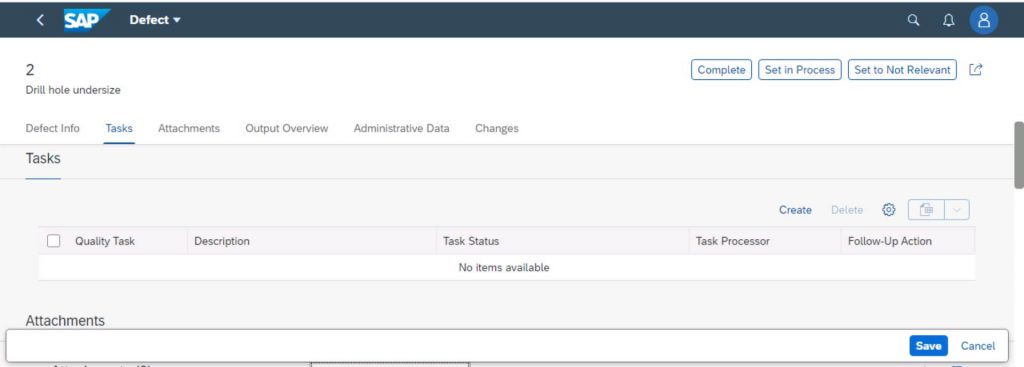This screenshot has height=367, width=1024.
Task: Click the Complete button
Action: (722, 70)
